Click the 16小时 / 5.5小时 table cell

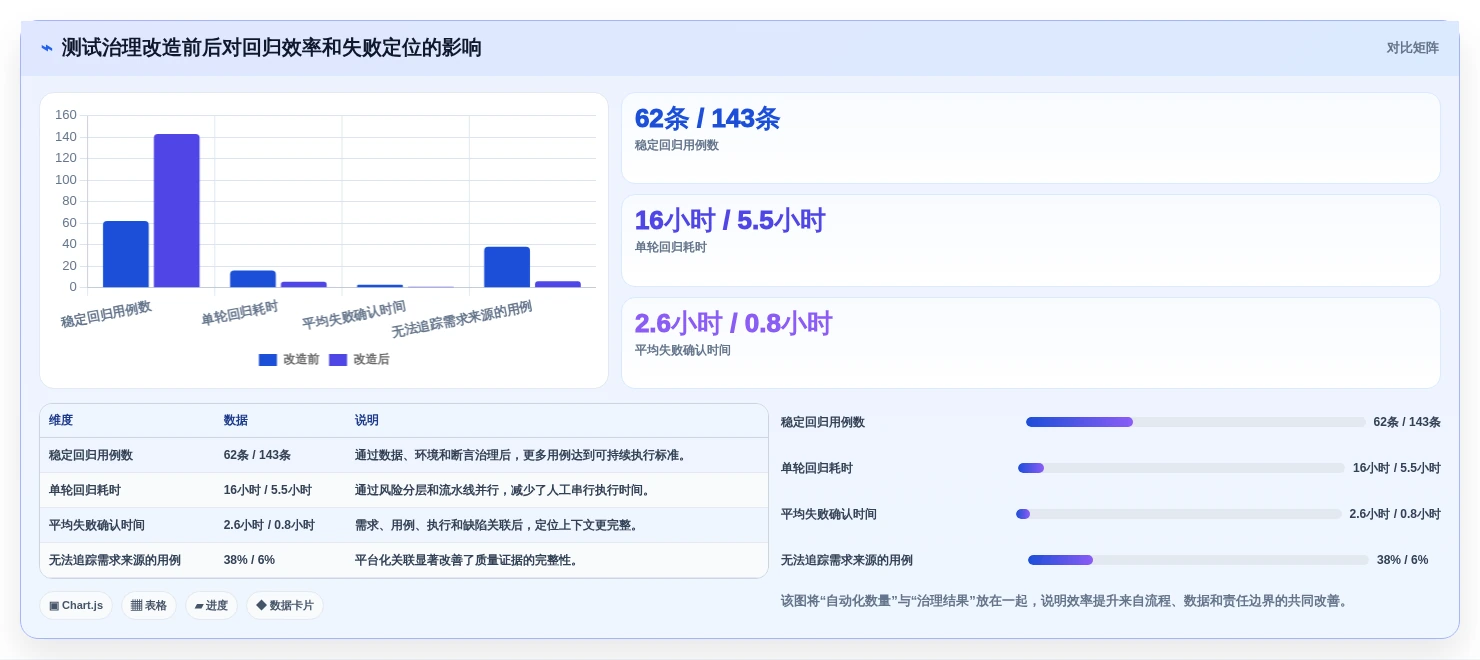268,490
